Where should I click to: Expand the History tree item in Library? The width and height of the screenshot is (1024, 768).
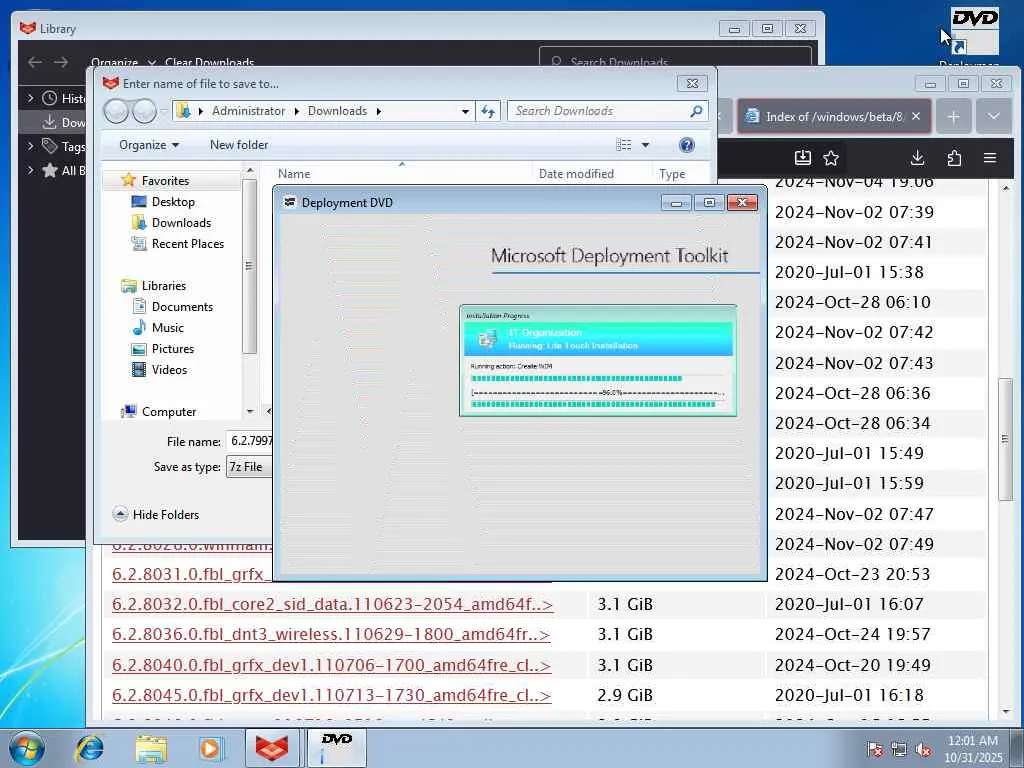pos(30,98)
